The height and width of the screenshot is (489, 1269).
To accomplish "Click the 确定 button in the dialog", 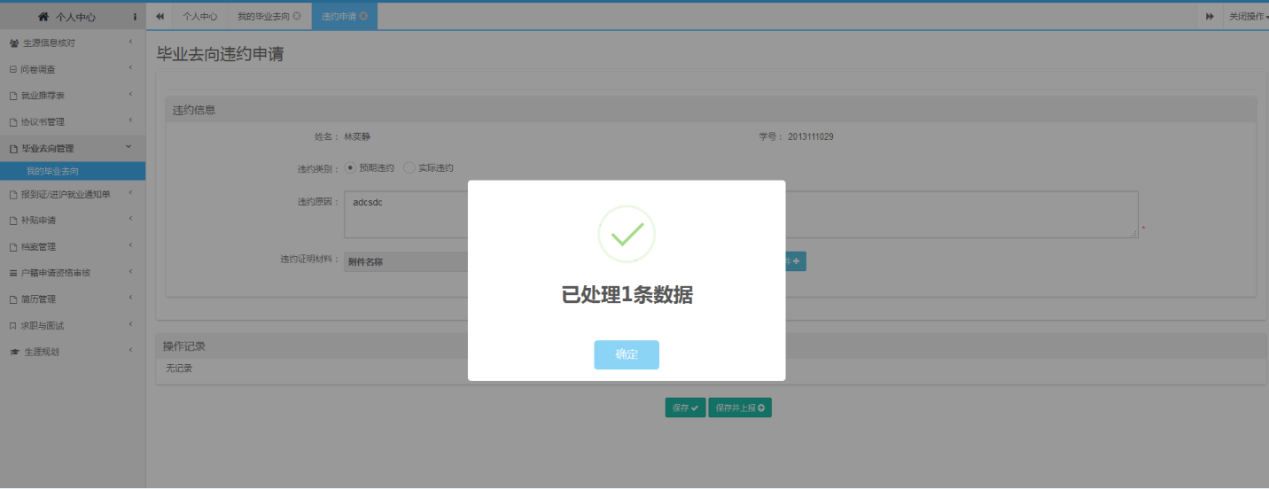I will point(626,355).
